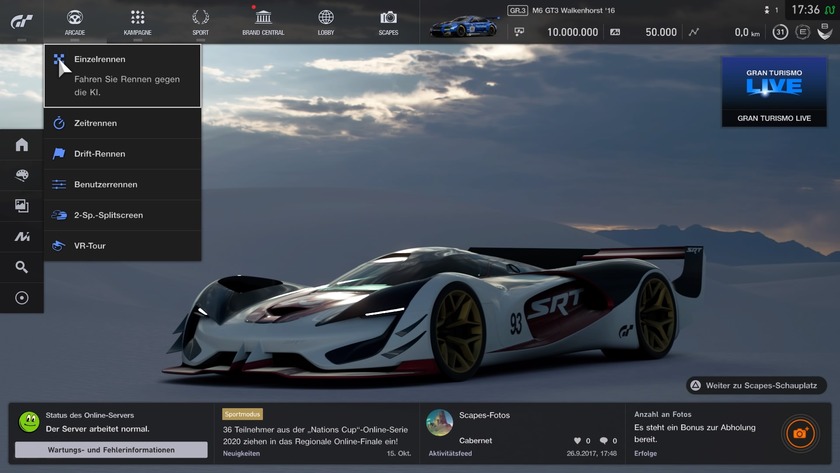Viewport: 840px width, 473px height.
Task: Click the controller player count indicator
Action: pos(771,10)
